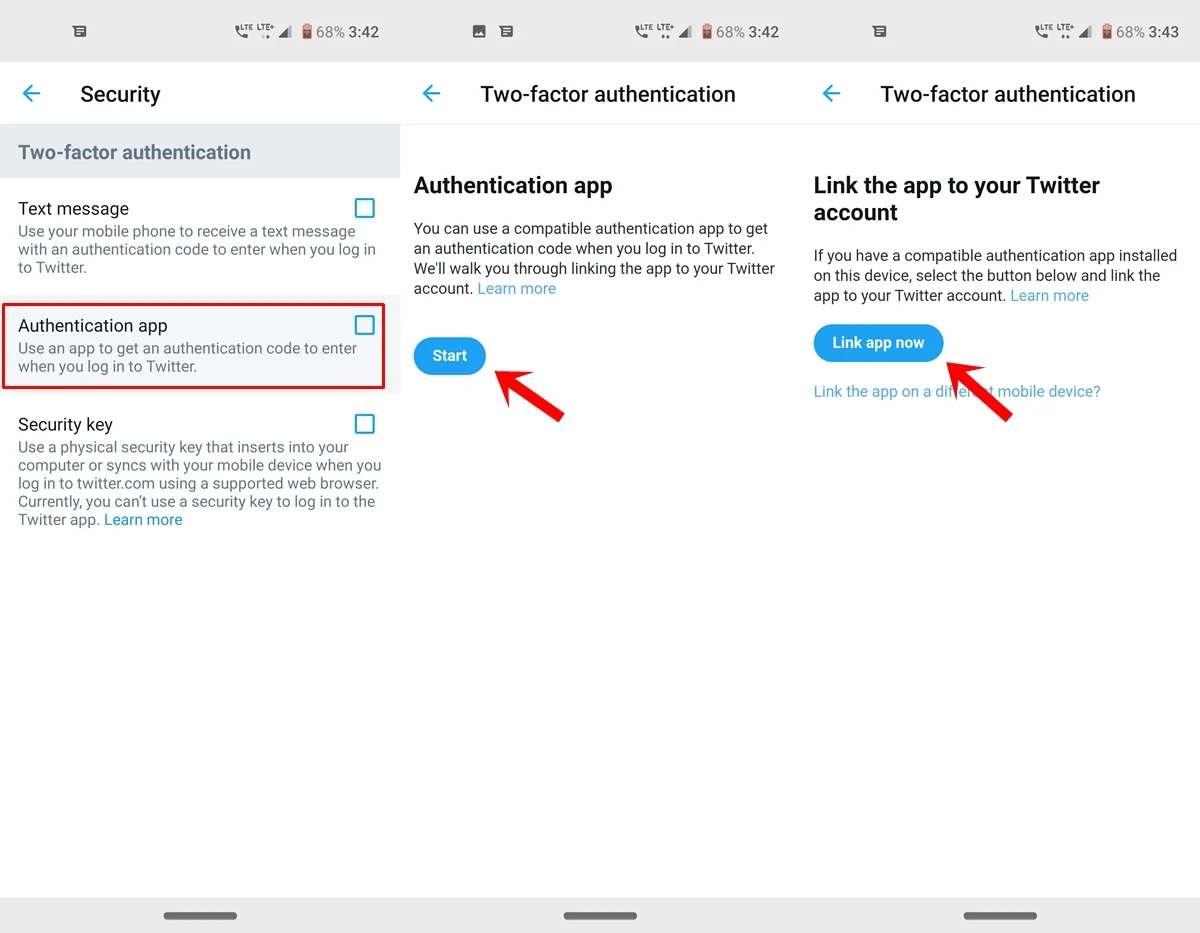Image resolution: width=1200 pixels, height=933 pixels.
Task: Tap image notification icon in middle status bar
Action: pos(479,32)
